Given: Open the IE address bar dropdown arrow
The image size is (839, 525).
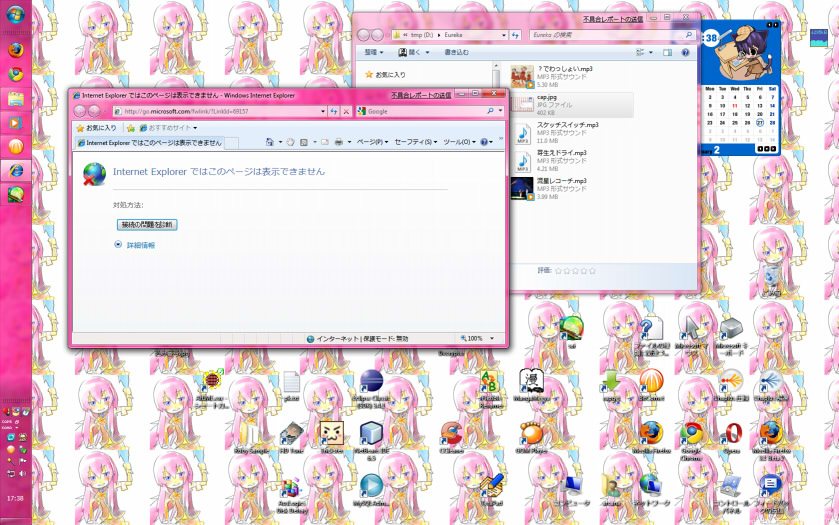Looking at the screenshot, I should coord(323,111).
